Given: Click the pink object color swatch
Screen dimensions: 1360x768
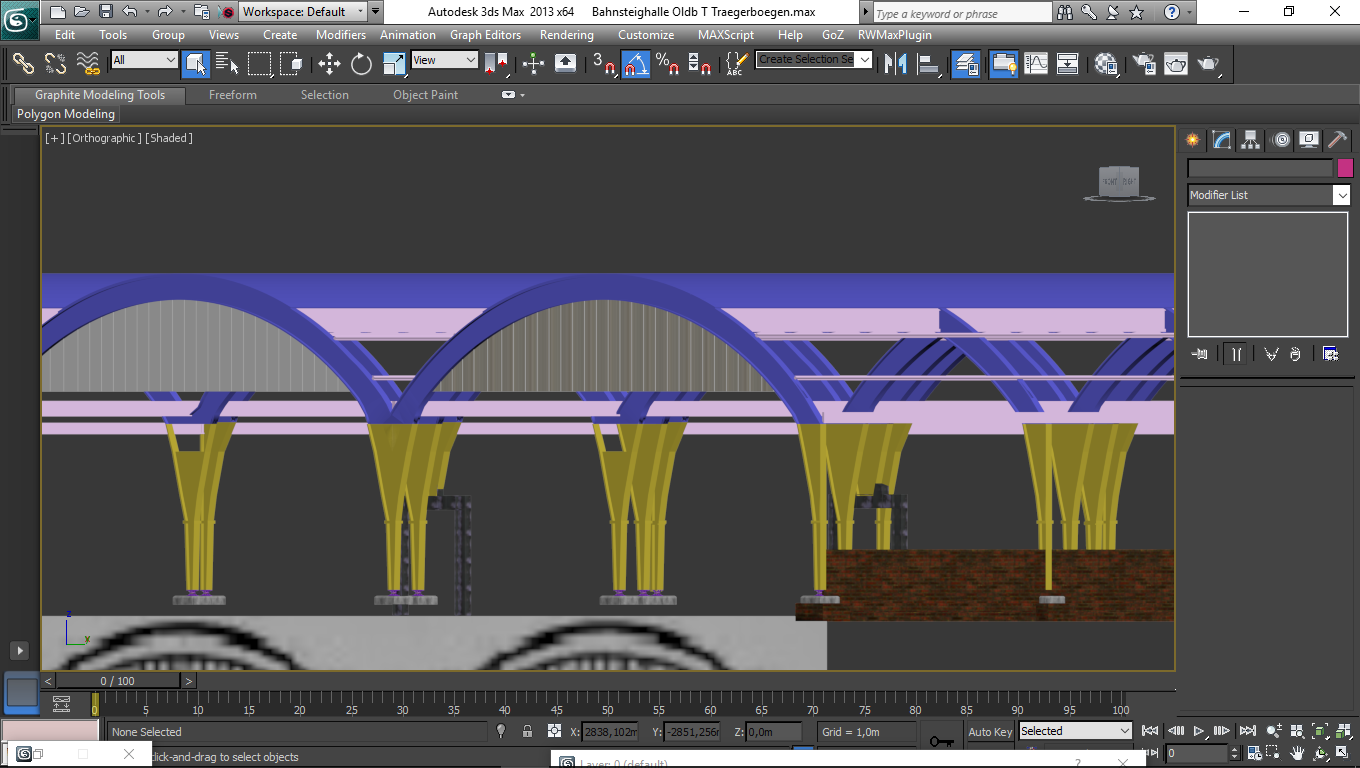Looking at the screenshot, I should pyautogui.click(x=1345, y=168).
